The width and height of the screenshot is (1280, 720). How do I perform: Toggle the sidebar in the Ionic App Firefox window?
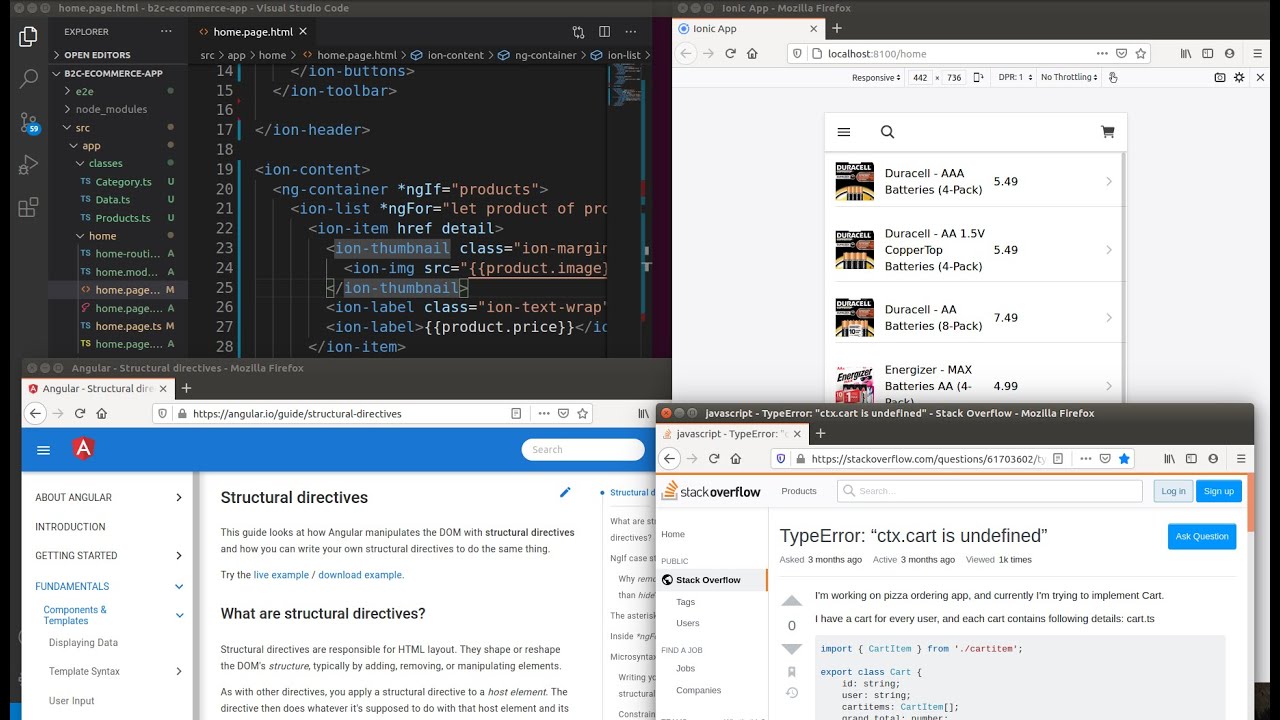(1207, 53)
